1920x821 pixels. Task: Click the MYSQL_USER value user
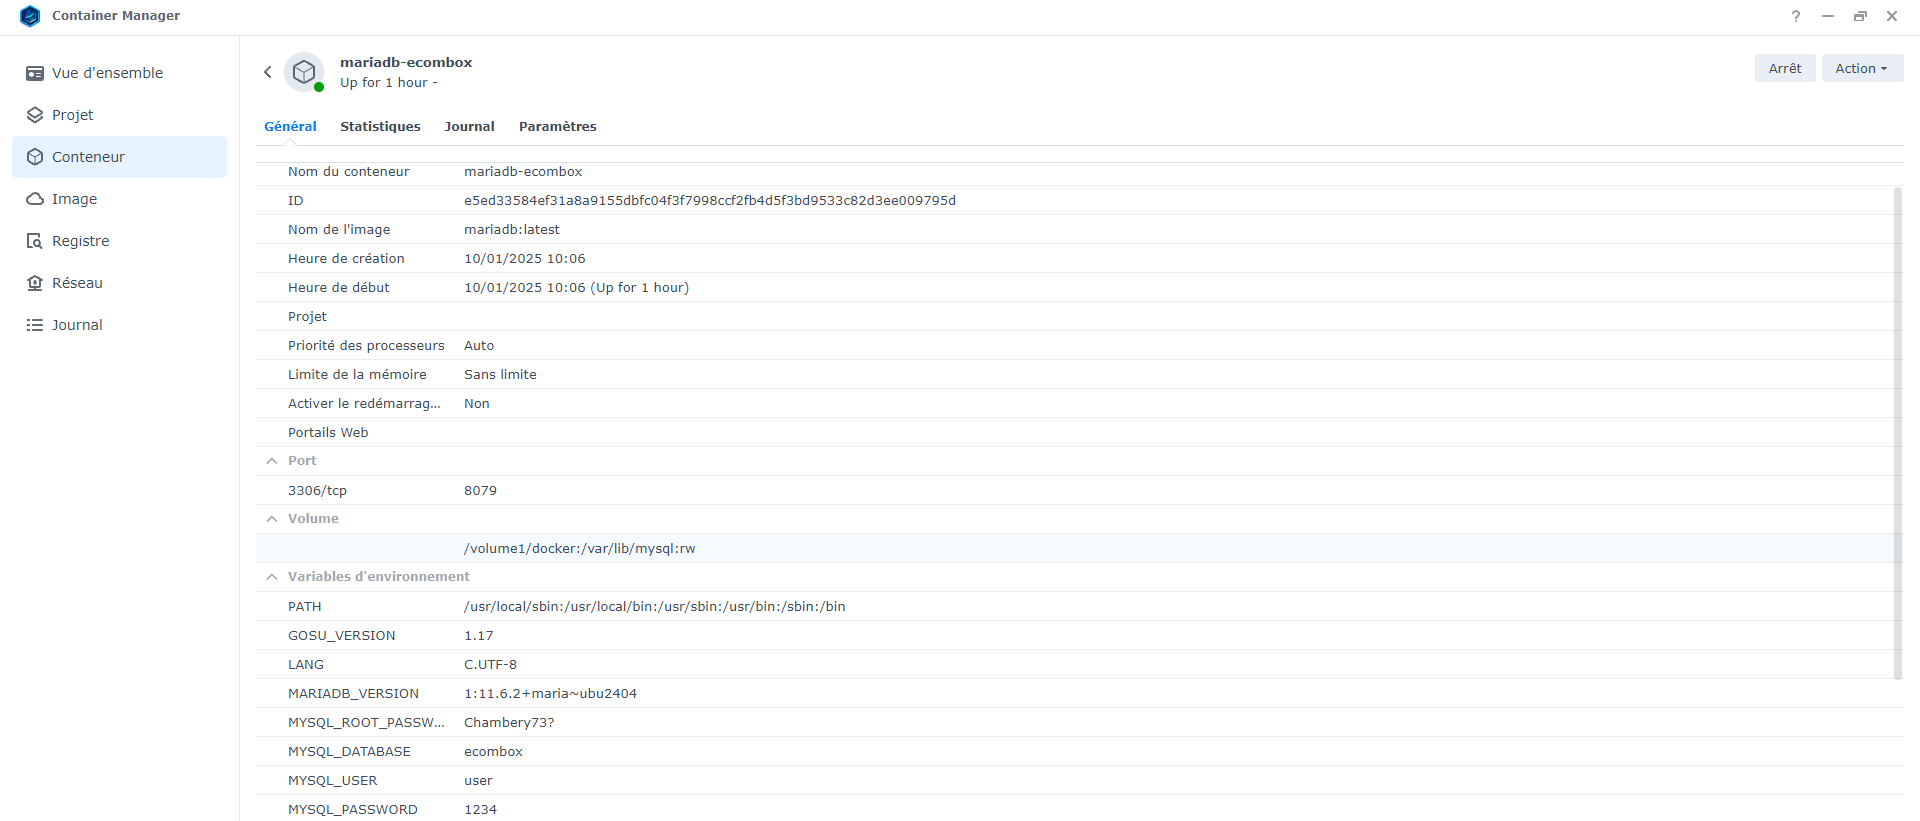[x=479, y=781]
